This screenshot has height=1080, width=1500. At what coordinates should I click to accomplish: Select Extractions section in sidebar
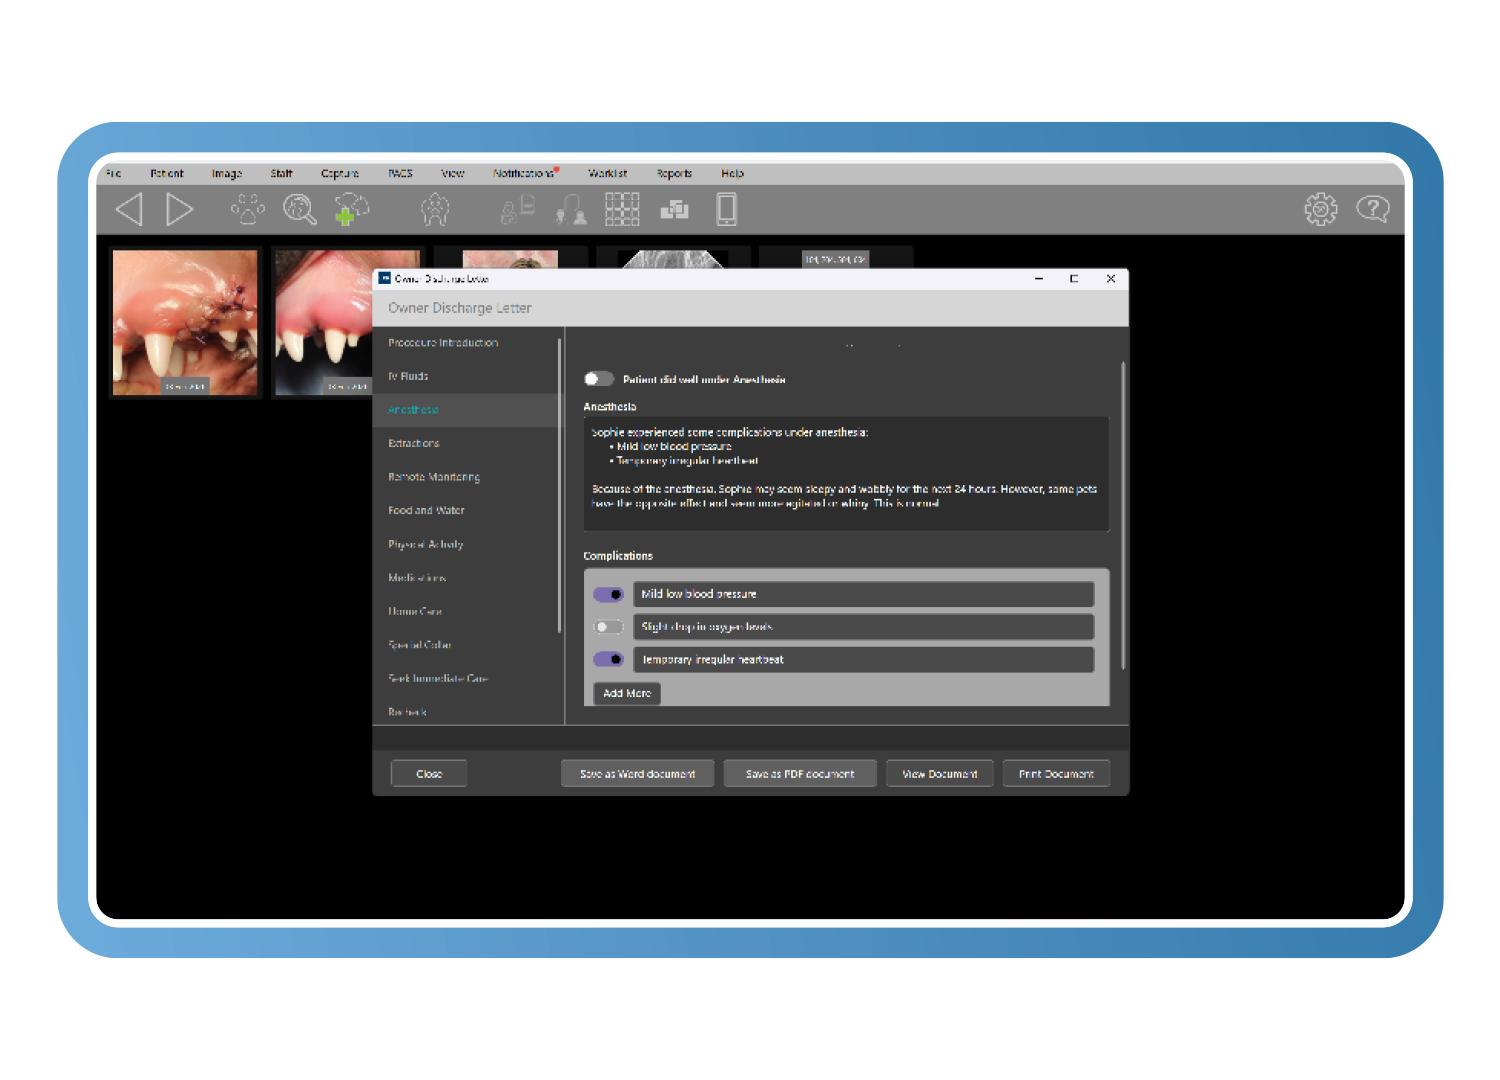click(414, 443)
